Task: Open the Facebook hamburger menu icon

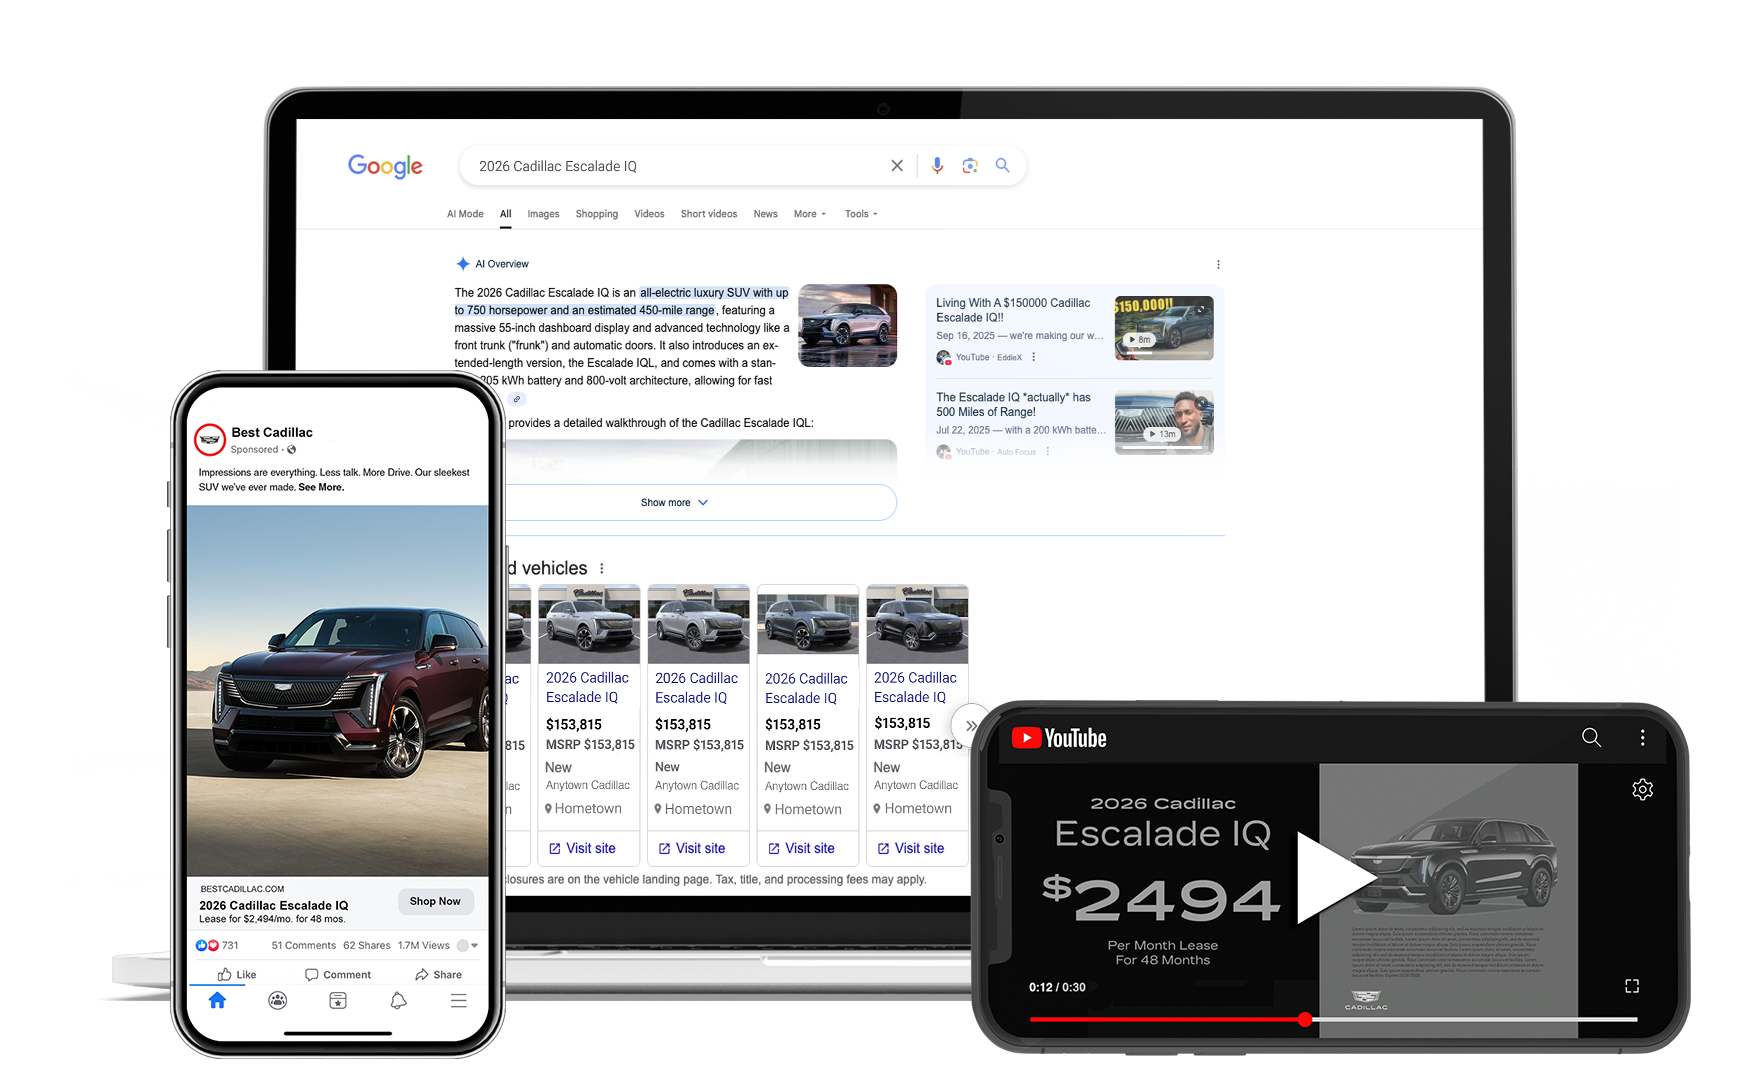Action: click(x=458, y=1001)
